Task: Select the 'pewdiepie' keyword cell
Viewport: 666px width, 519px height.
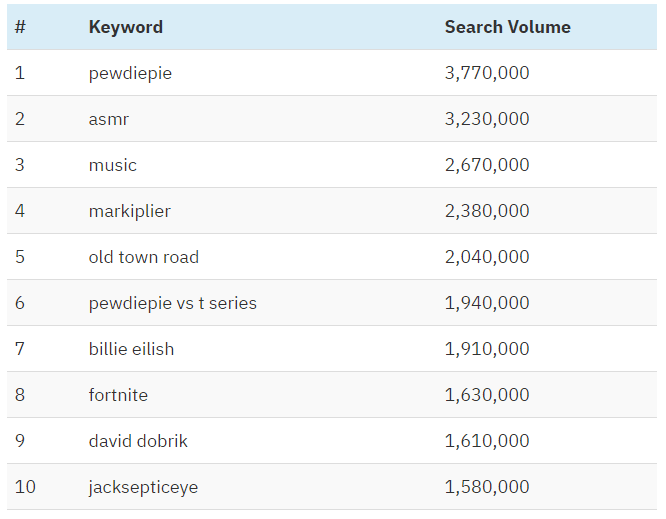Action: 130,73
